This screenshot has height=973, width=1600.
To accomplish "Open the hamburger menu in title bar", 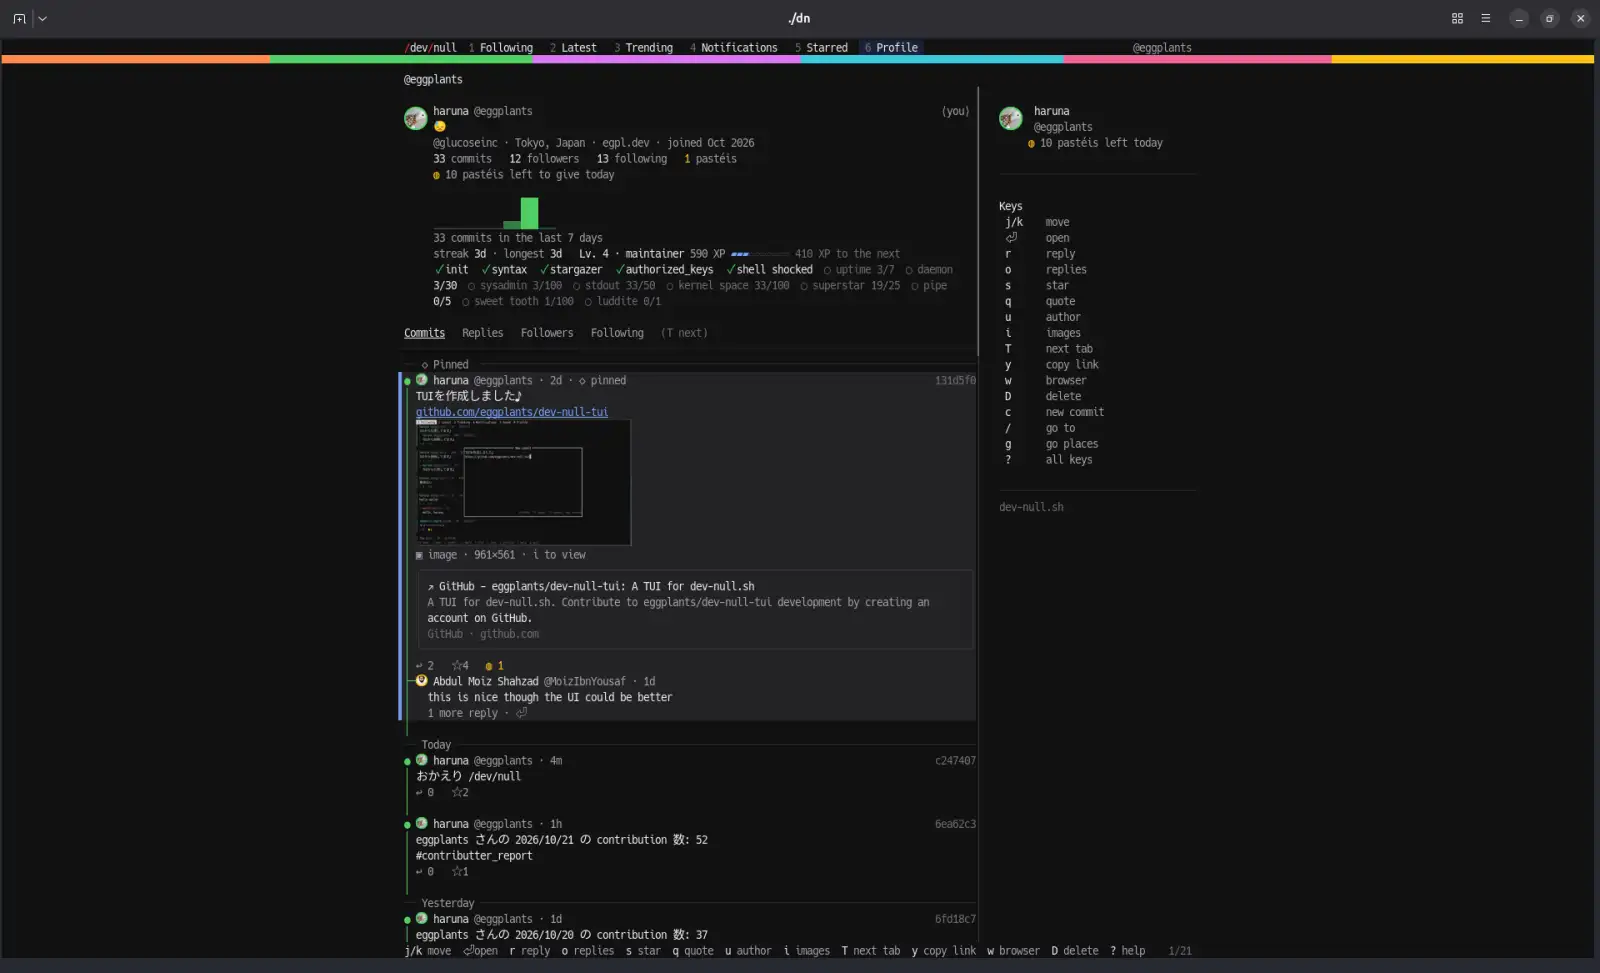I will coord(1486,18).
